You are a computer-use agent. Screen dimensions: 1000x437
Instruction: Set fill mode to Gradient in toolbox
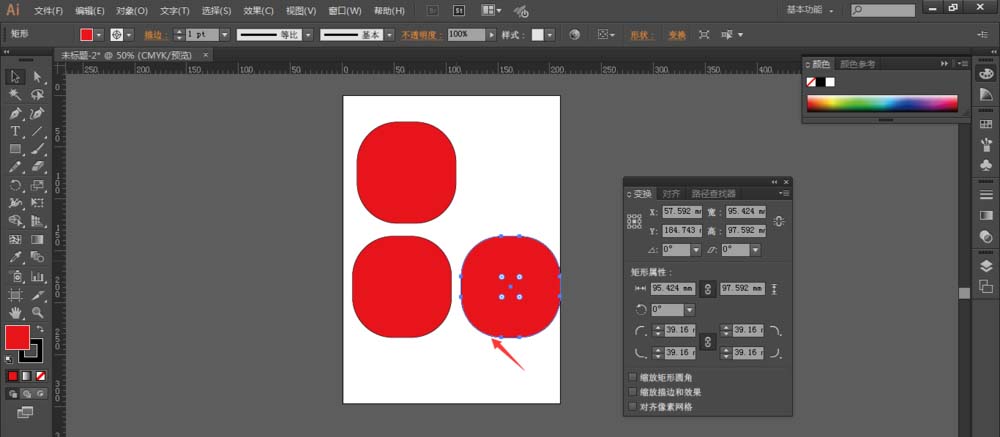click(x=27, y=376)
